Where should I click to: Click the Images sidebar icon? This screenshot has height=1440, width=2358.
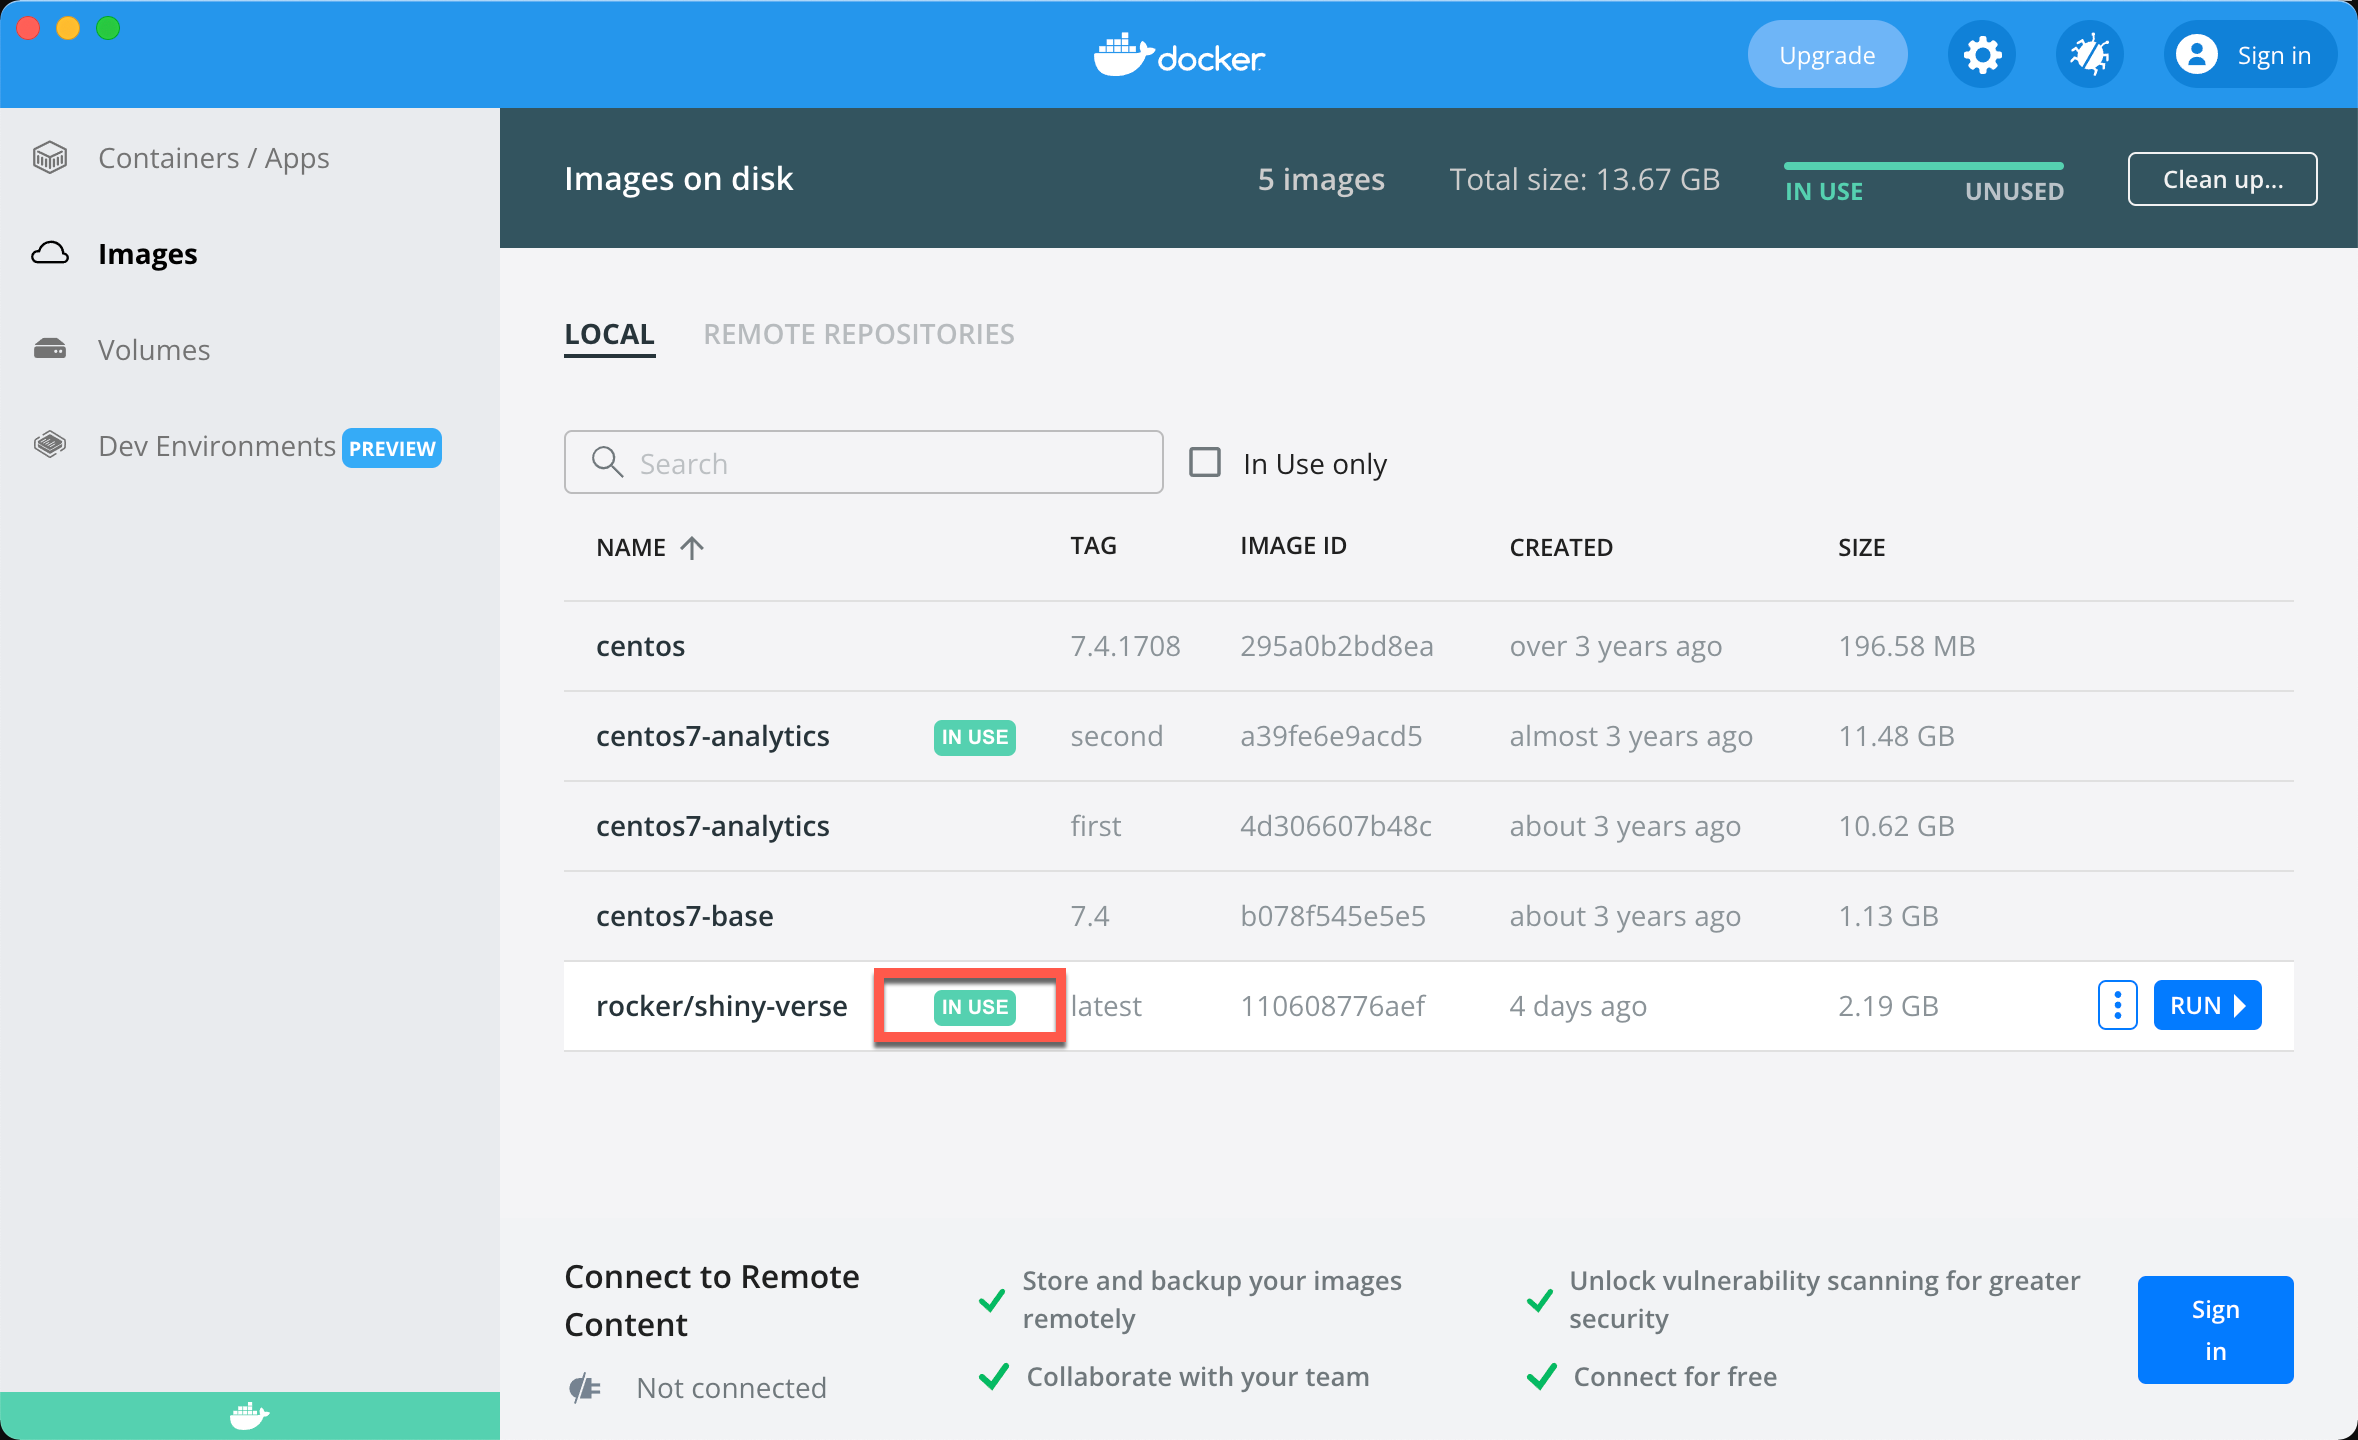tap(49, 253)
